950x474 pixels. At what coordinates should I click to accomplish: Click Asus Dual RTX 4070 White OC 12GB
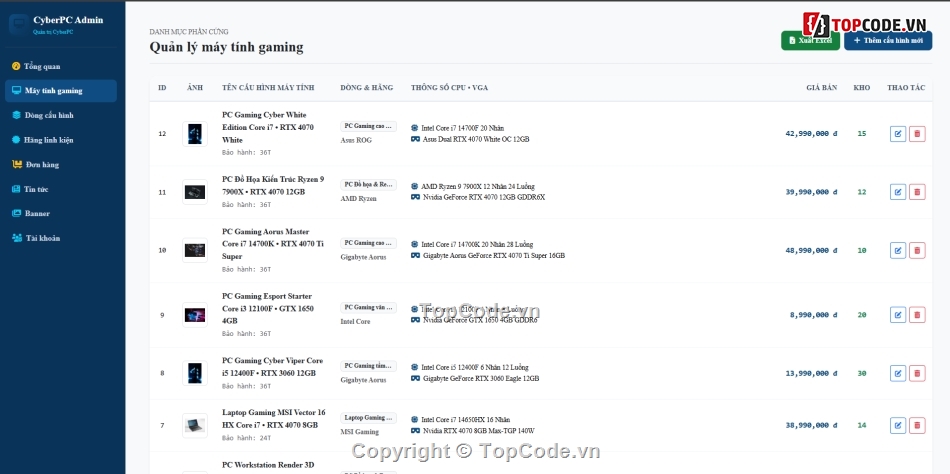476,139
